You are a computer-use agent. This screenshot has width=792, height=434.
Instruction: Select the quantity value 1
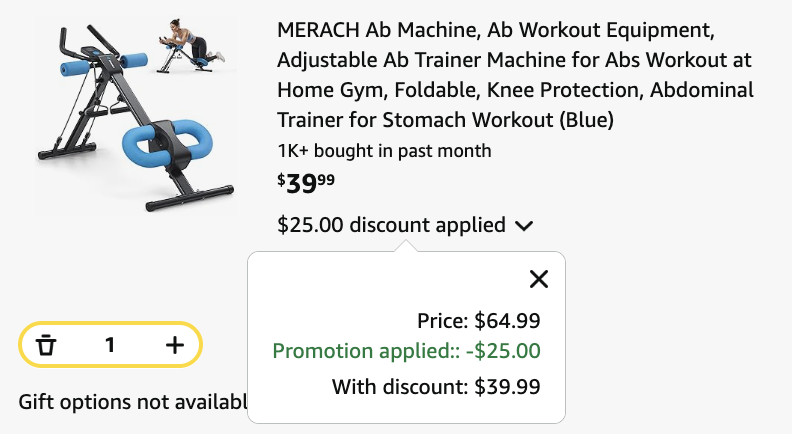tap(110, 345)
